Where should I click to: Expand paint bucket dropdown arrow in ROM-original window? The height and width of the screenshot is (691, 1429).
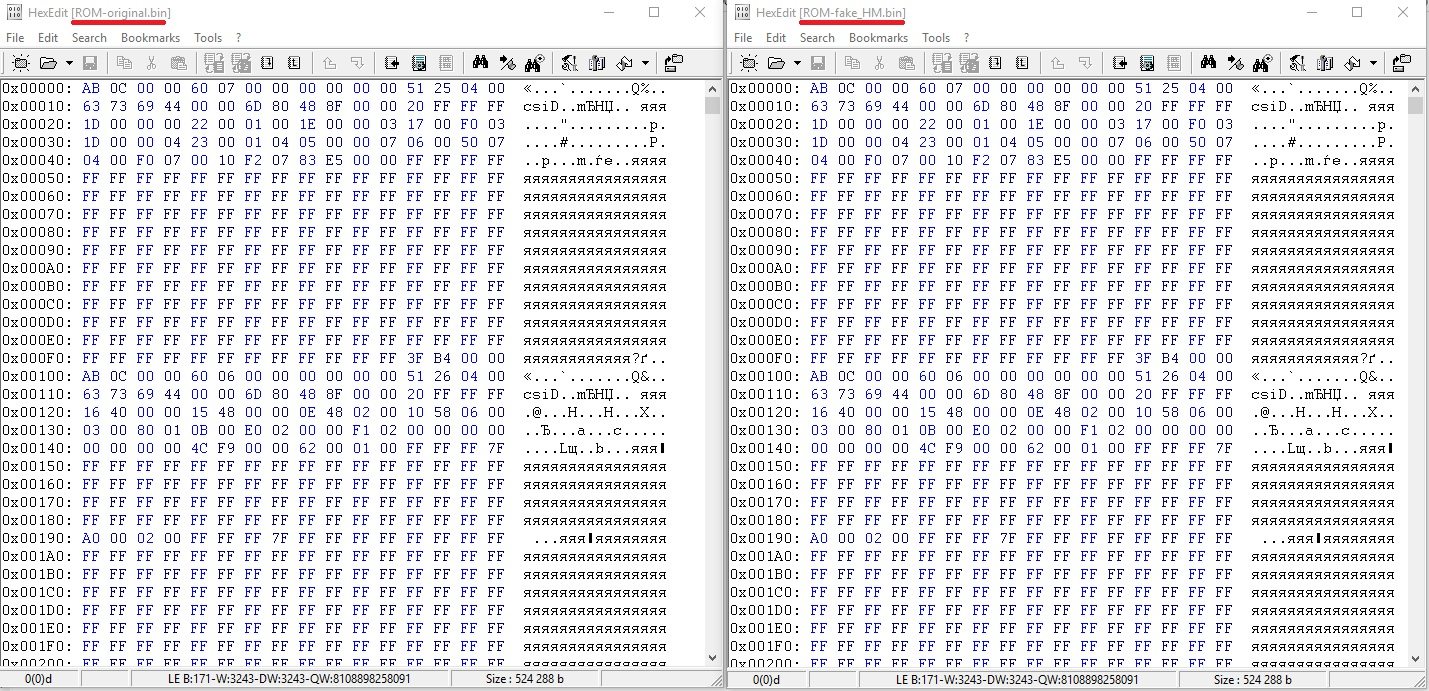645,63
